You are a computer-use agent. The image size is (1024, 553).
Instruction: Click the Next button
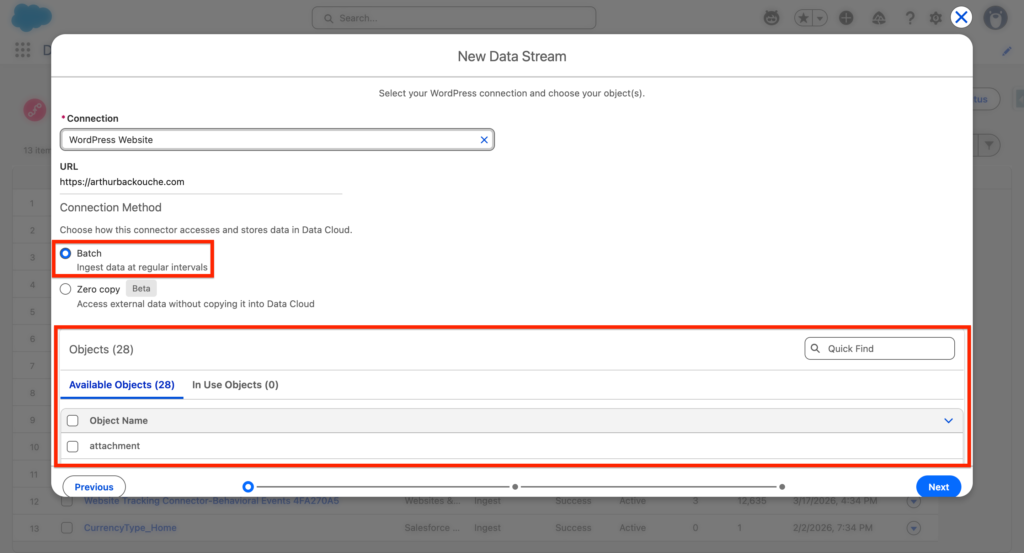938,487
